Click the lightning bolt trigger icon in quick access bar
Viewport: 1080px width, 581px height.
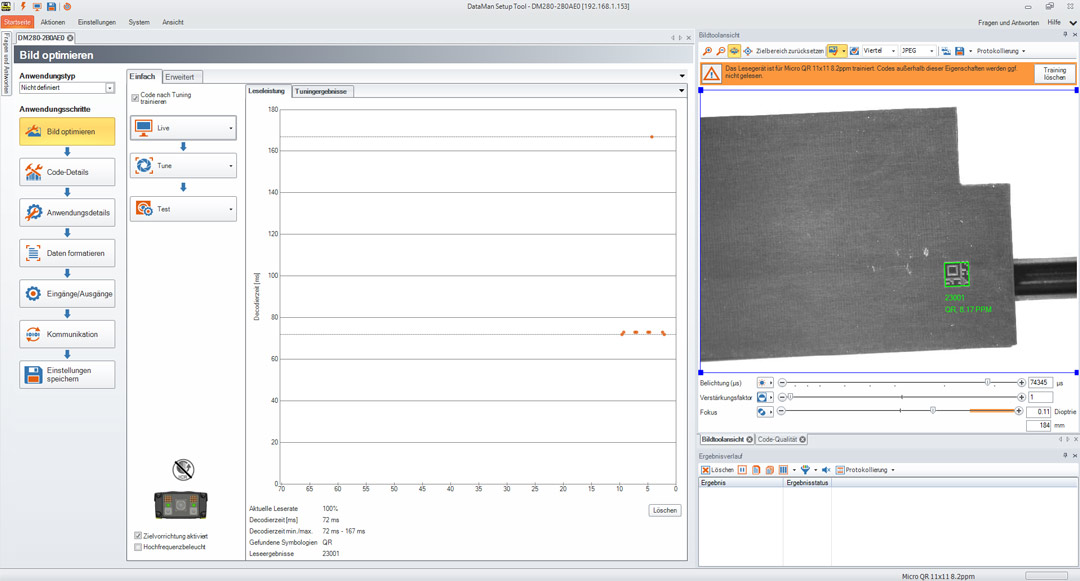tap(23, 6)
